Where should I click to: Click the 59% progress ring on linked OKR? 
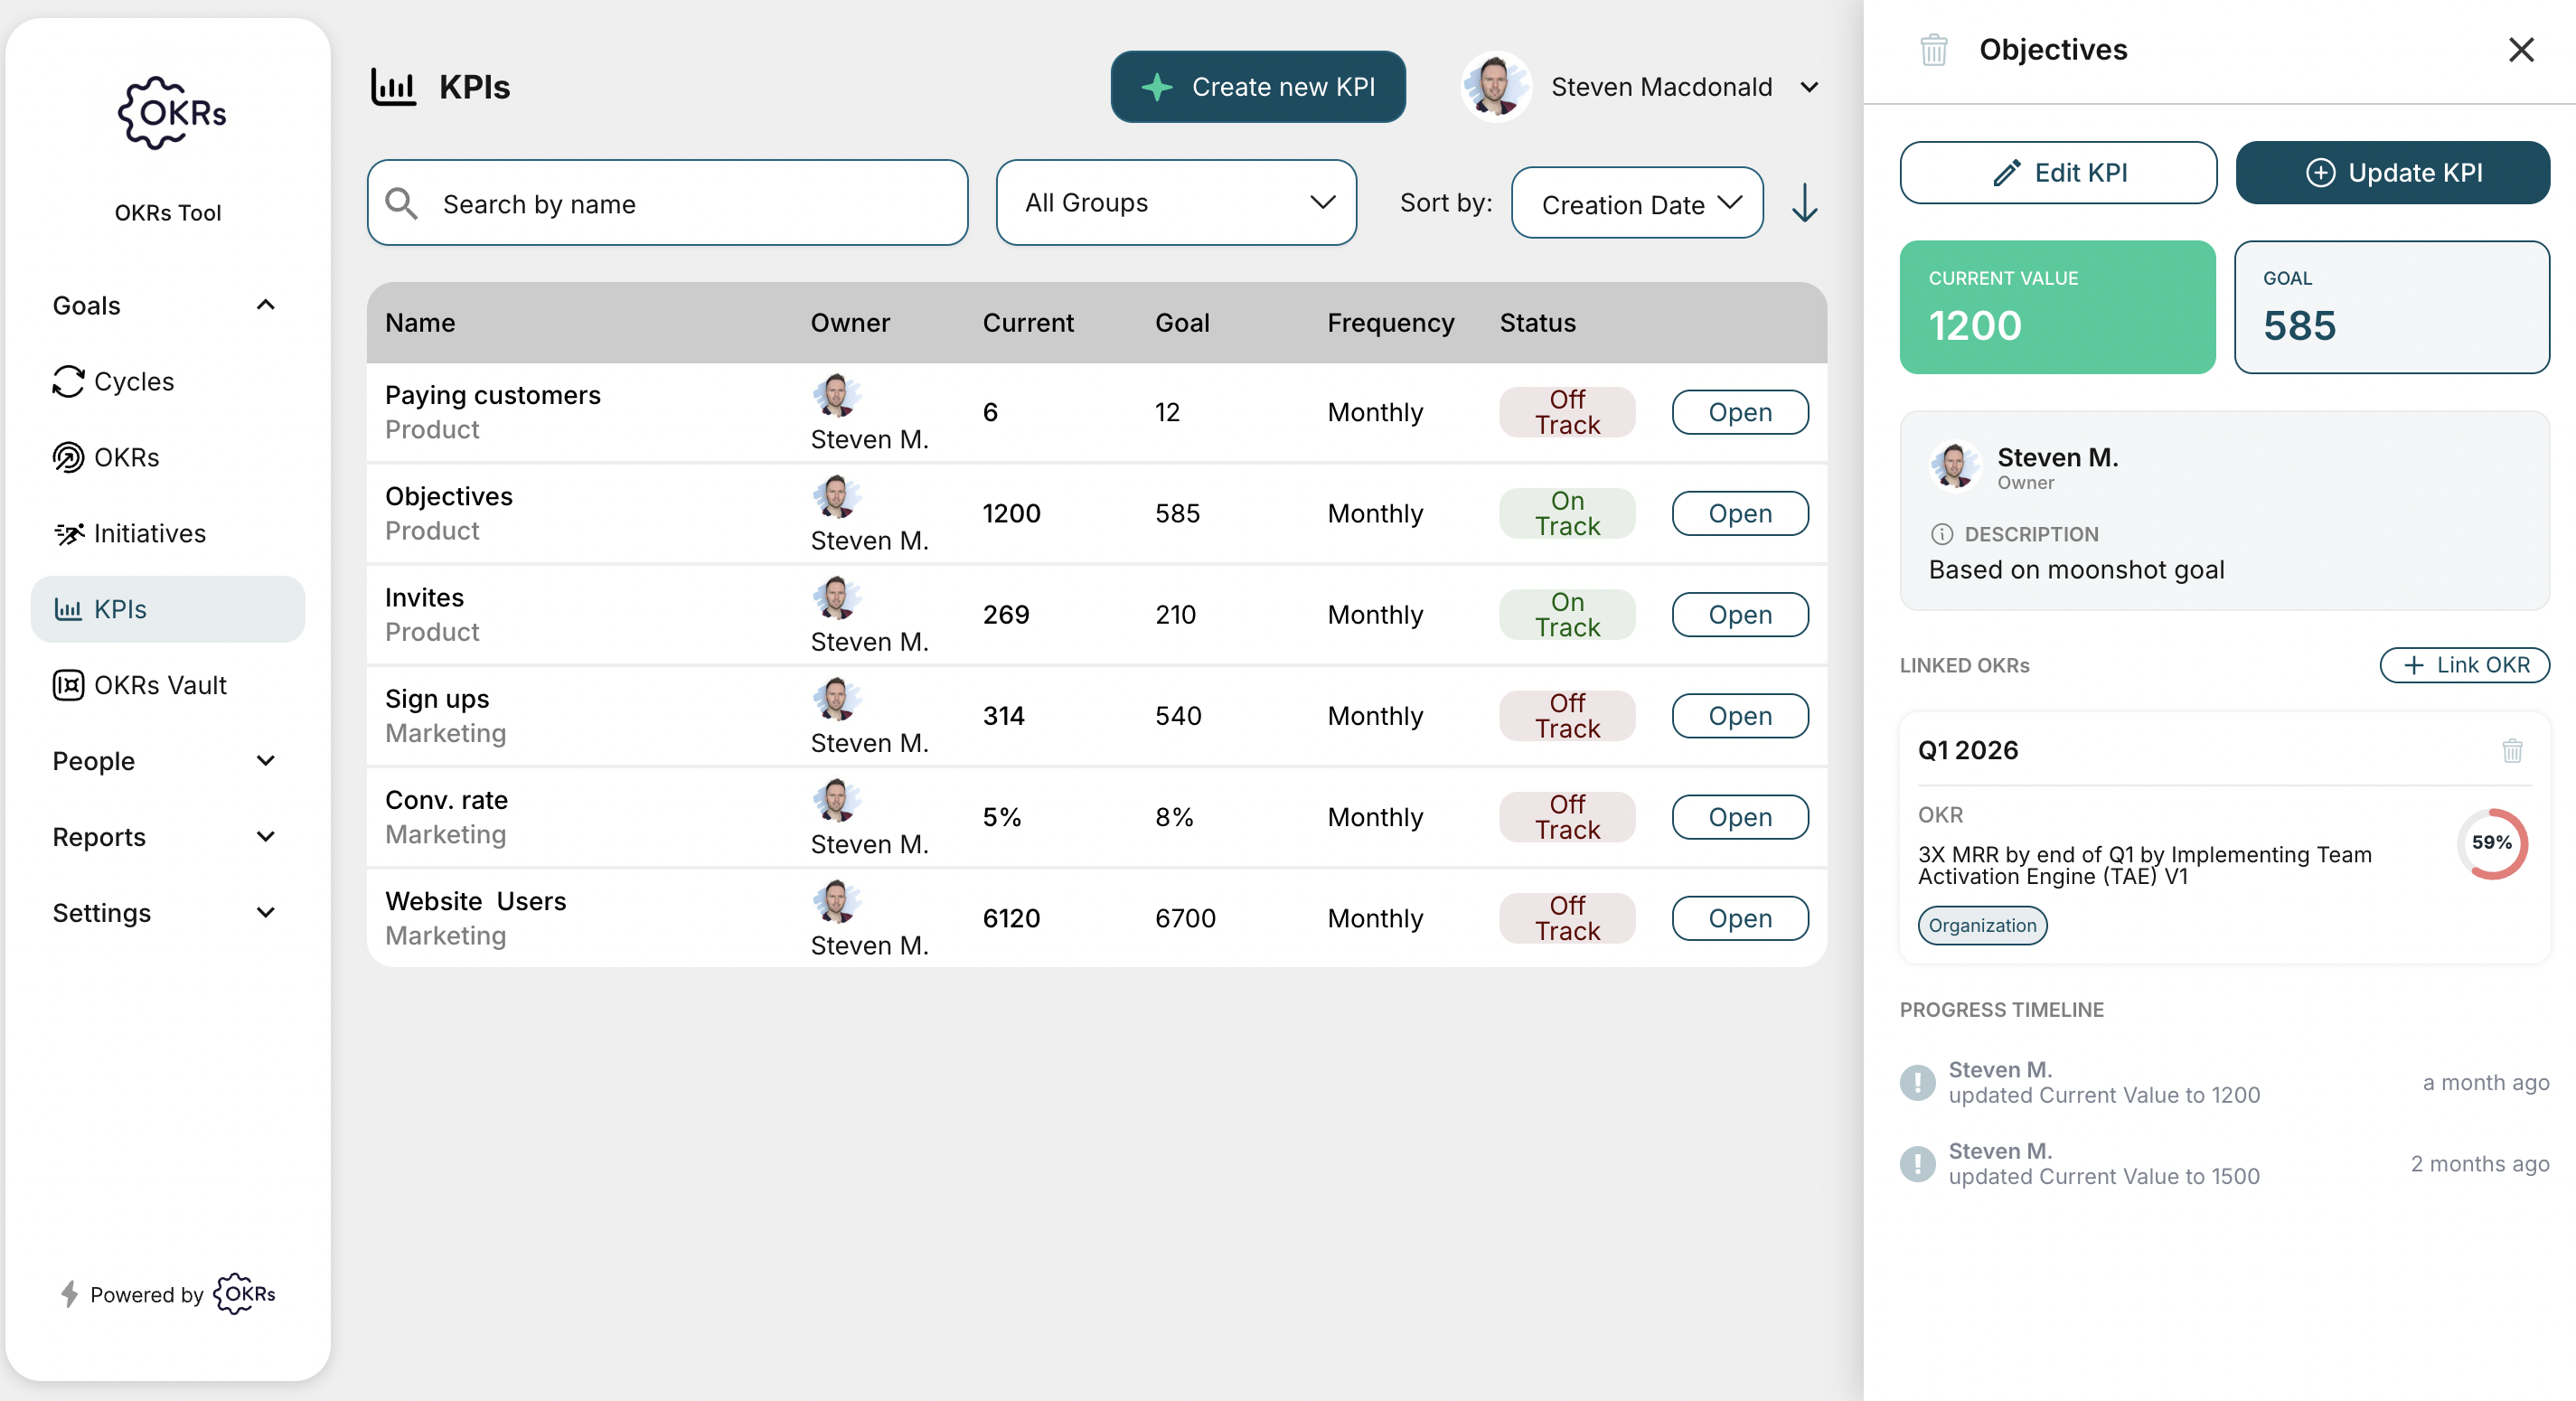click(x=2491, y=843)
